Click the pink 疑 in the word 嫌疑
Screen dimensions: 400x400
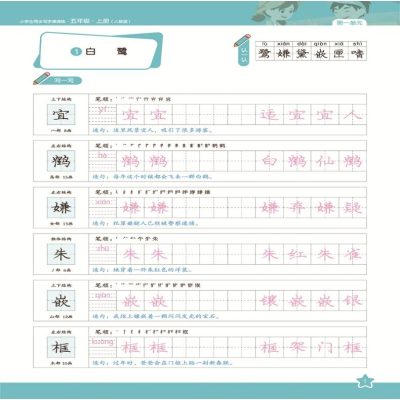click(353, 208)
